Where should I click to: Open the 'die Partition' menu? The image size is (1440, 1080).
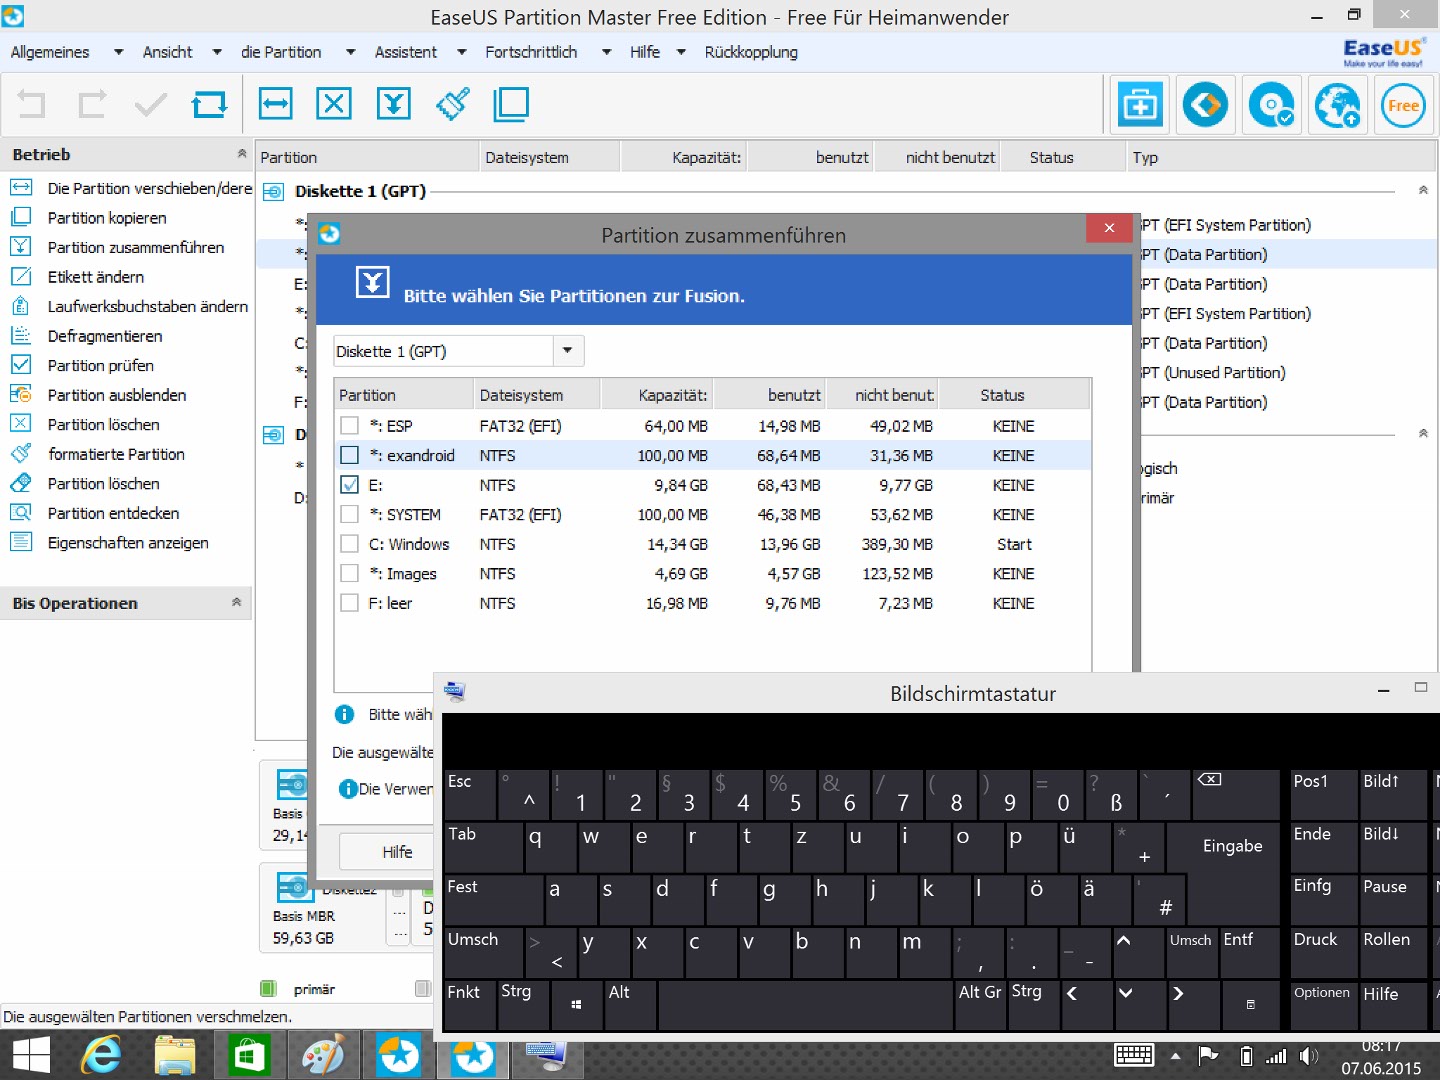pyautogui.click(x=281, y=52)
